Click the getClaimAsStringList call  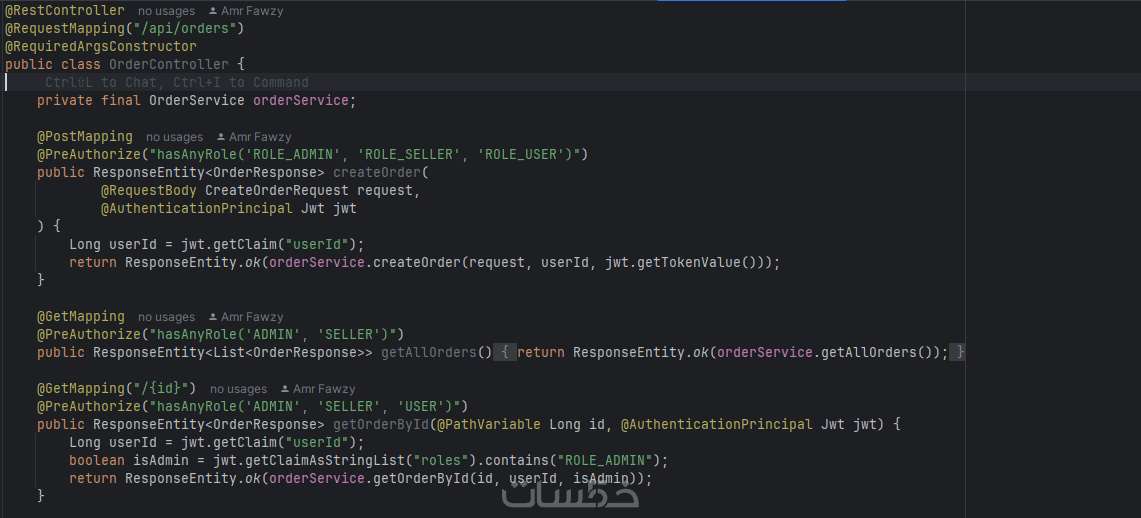pyautogui.click(x=324, y=461)
